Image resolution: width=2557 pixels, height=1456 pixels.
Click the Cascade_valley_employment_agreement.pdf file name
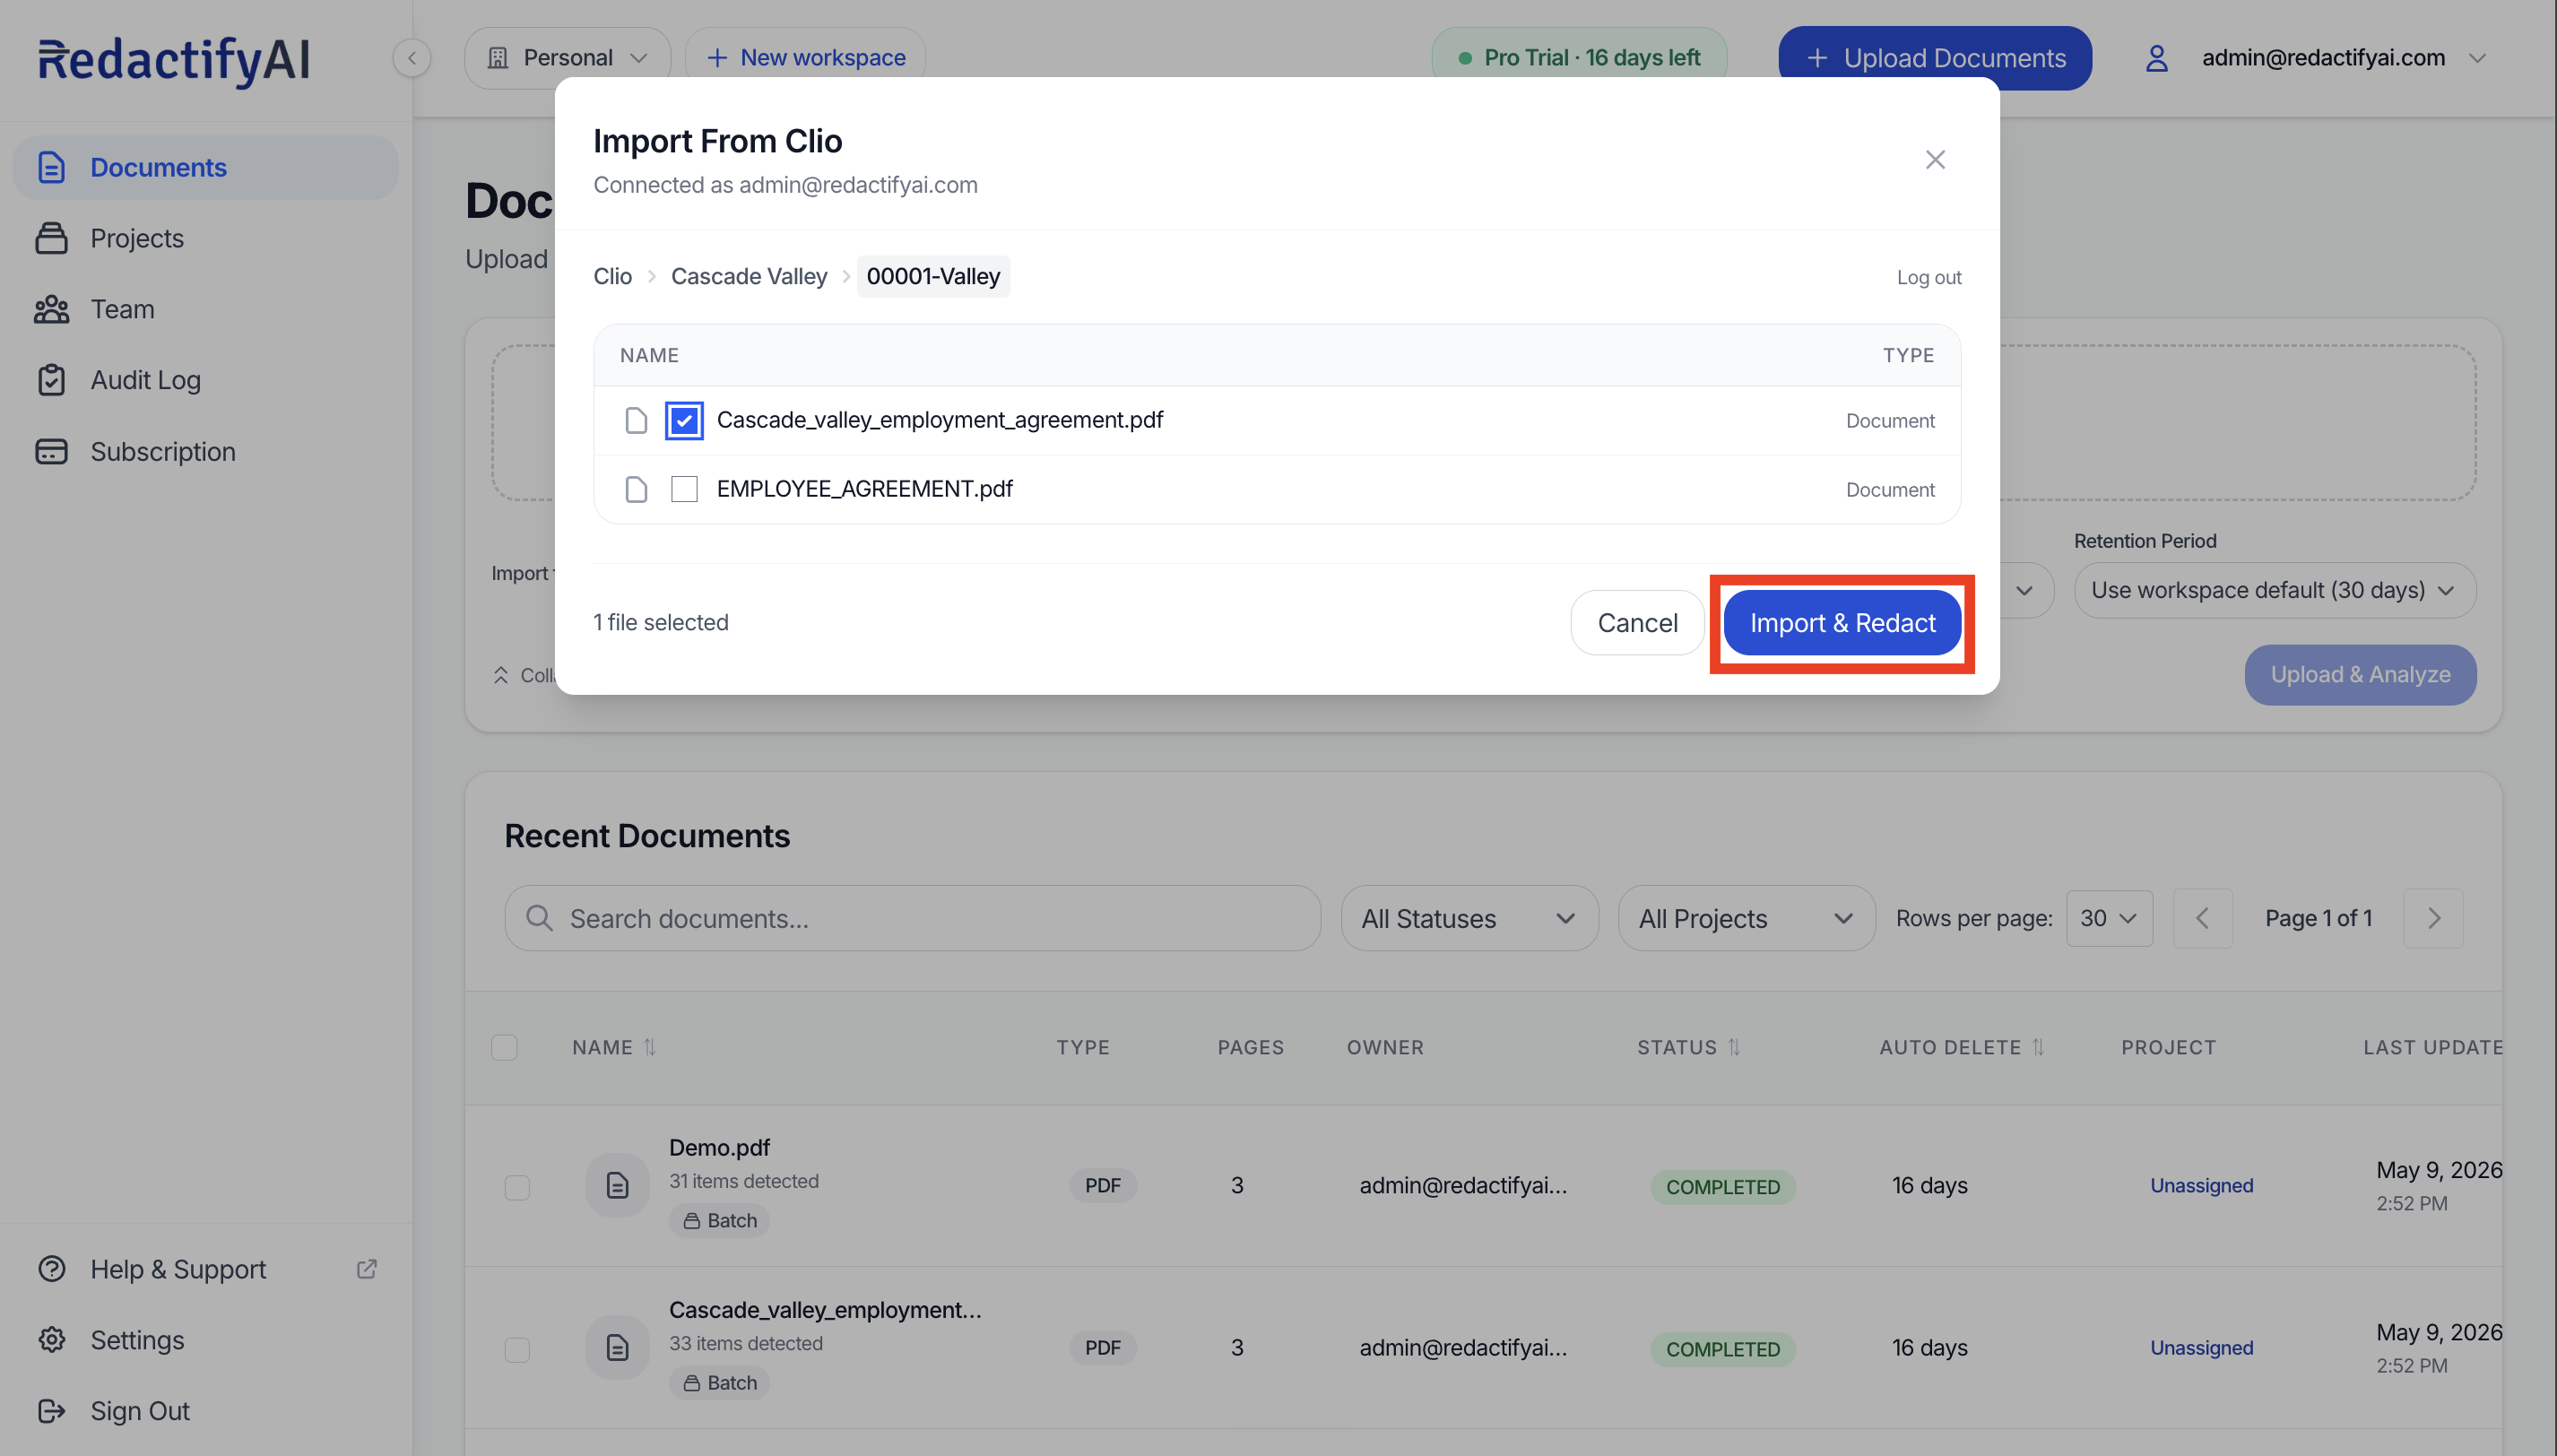pyautogui.click(x=940, y=420)
